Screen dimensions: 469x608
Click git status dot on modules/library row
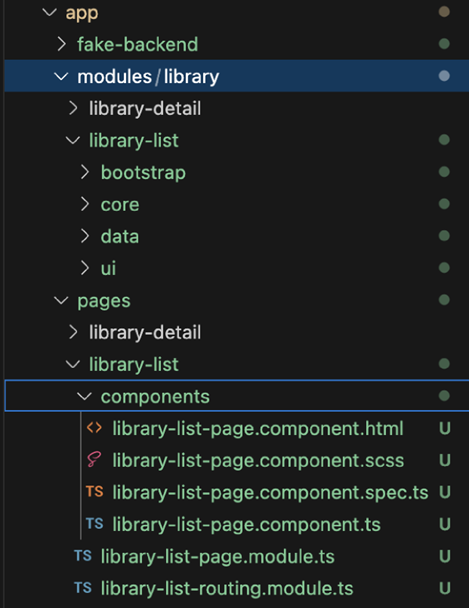pos(444,76)
